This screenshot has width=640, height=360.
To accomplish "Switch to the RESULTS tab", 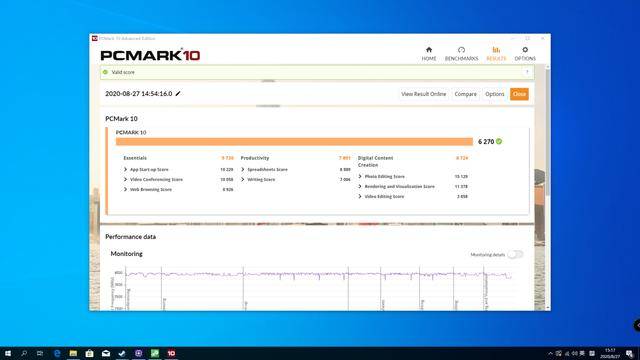I will 496,53.
